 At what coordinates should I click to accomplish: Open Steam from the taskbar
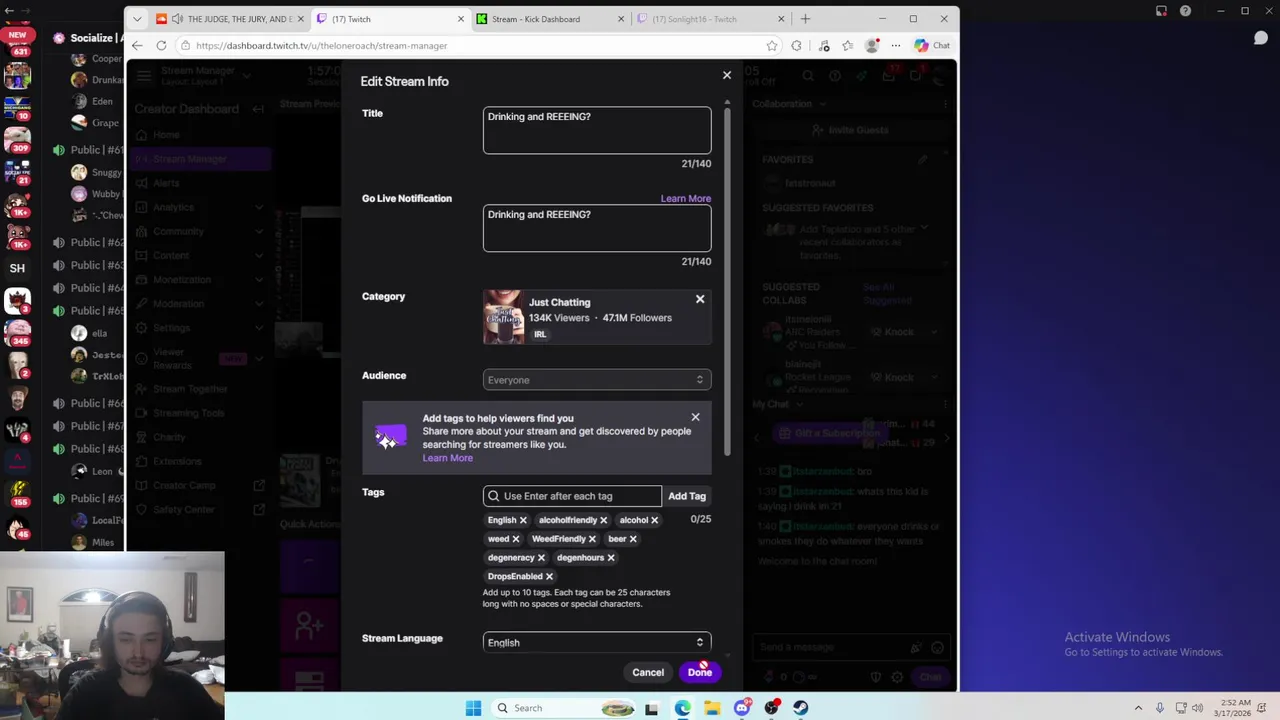[801, 708]
